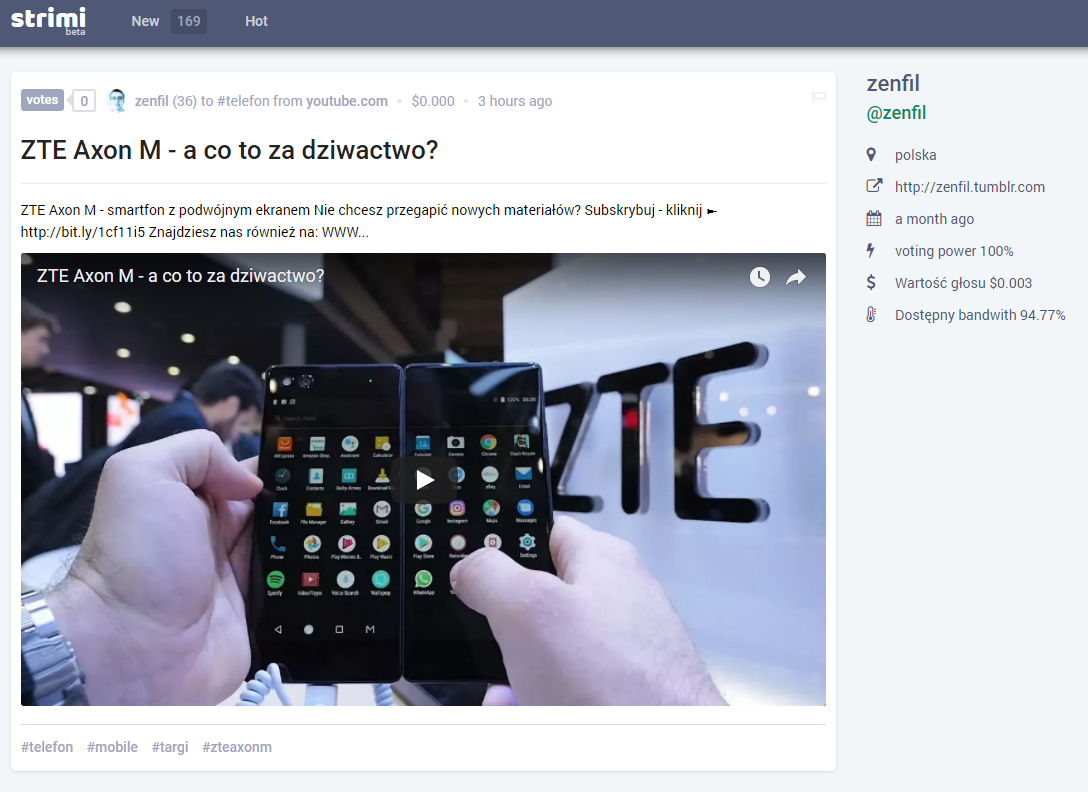Click the 'voting power 100%' text

[954, 251]
